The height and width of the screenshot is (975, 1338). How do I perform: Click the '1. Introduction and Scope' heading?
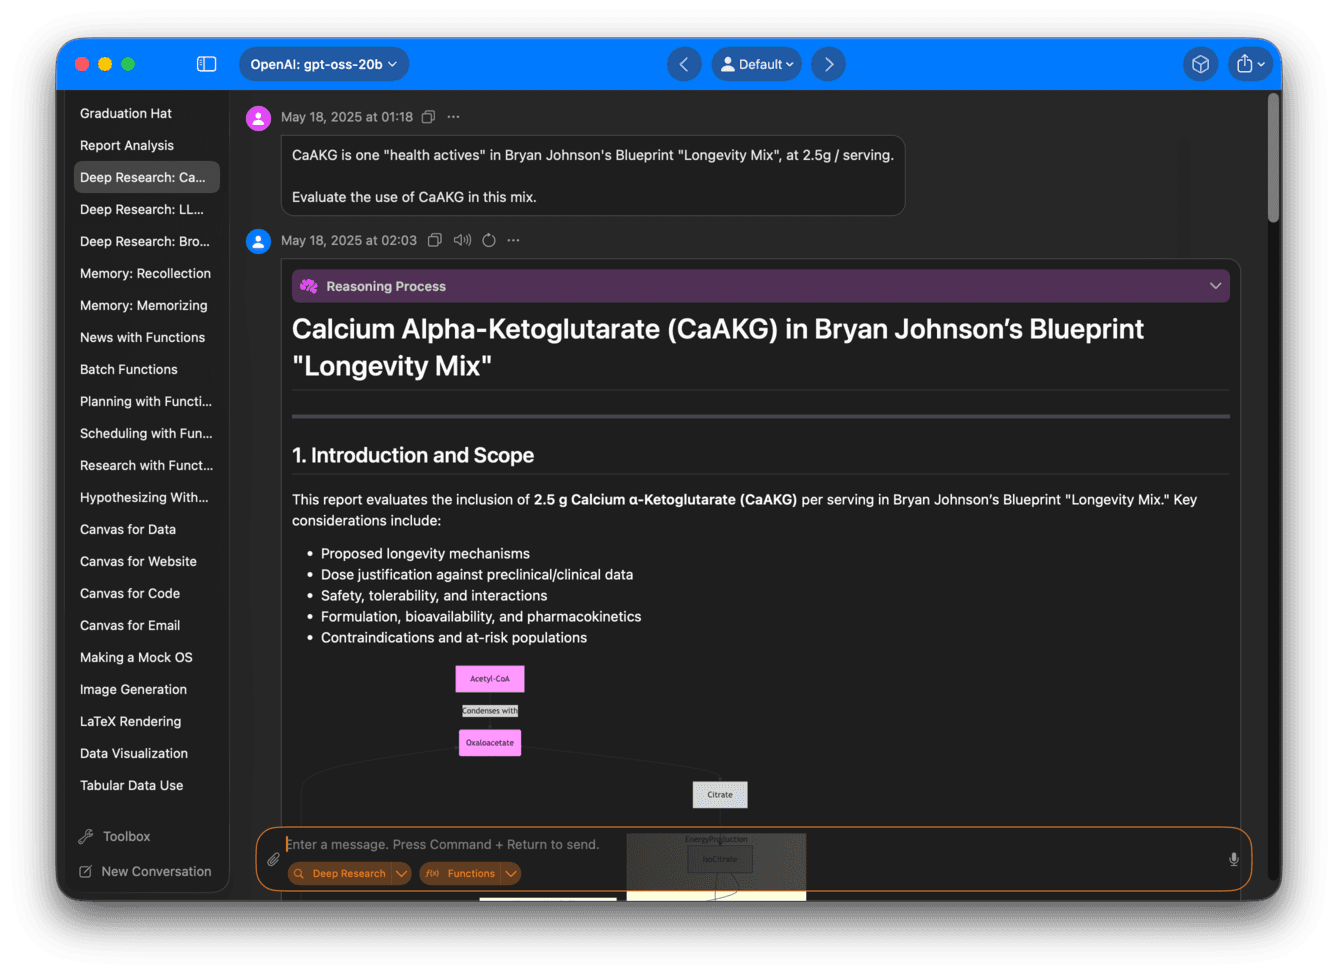point(413,455)
